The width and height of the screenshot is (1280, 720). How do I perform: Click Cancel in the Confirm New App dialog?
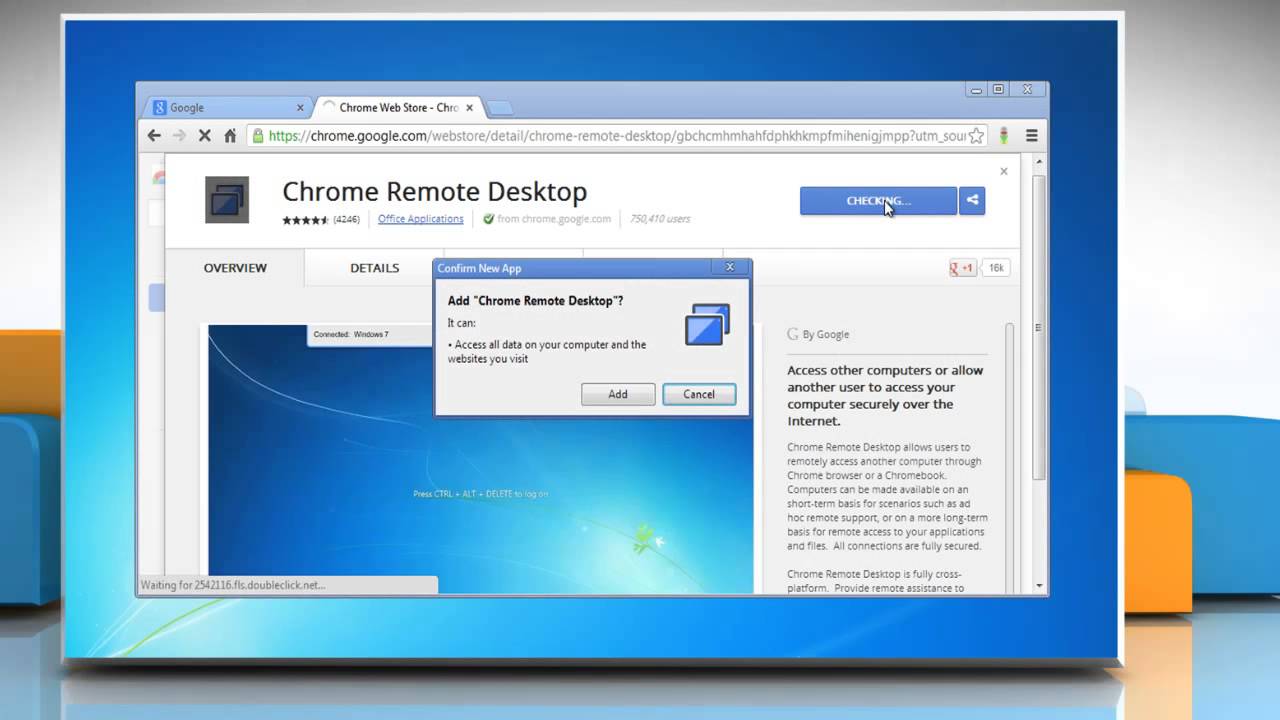(698, 394)
